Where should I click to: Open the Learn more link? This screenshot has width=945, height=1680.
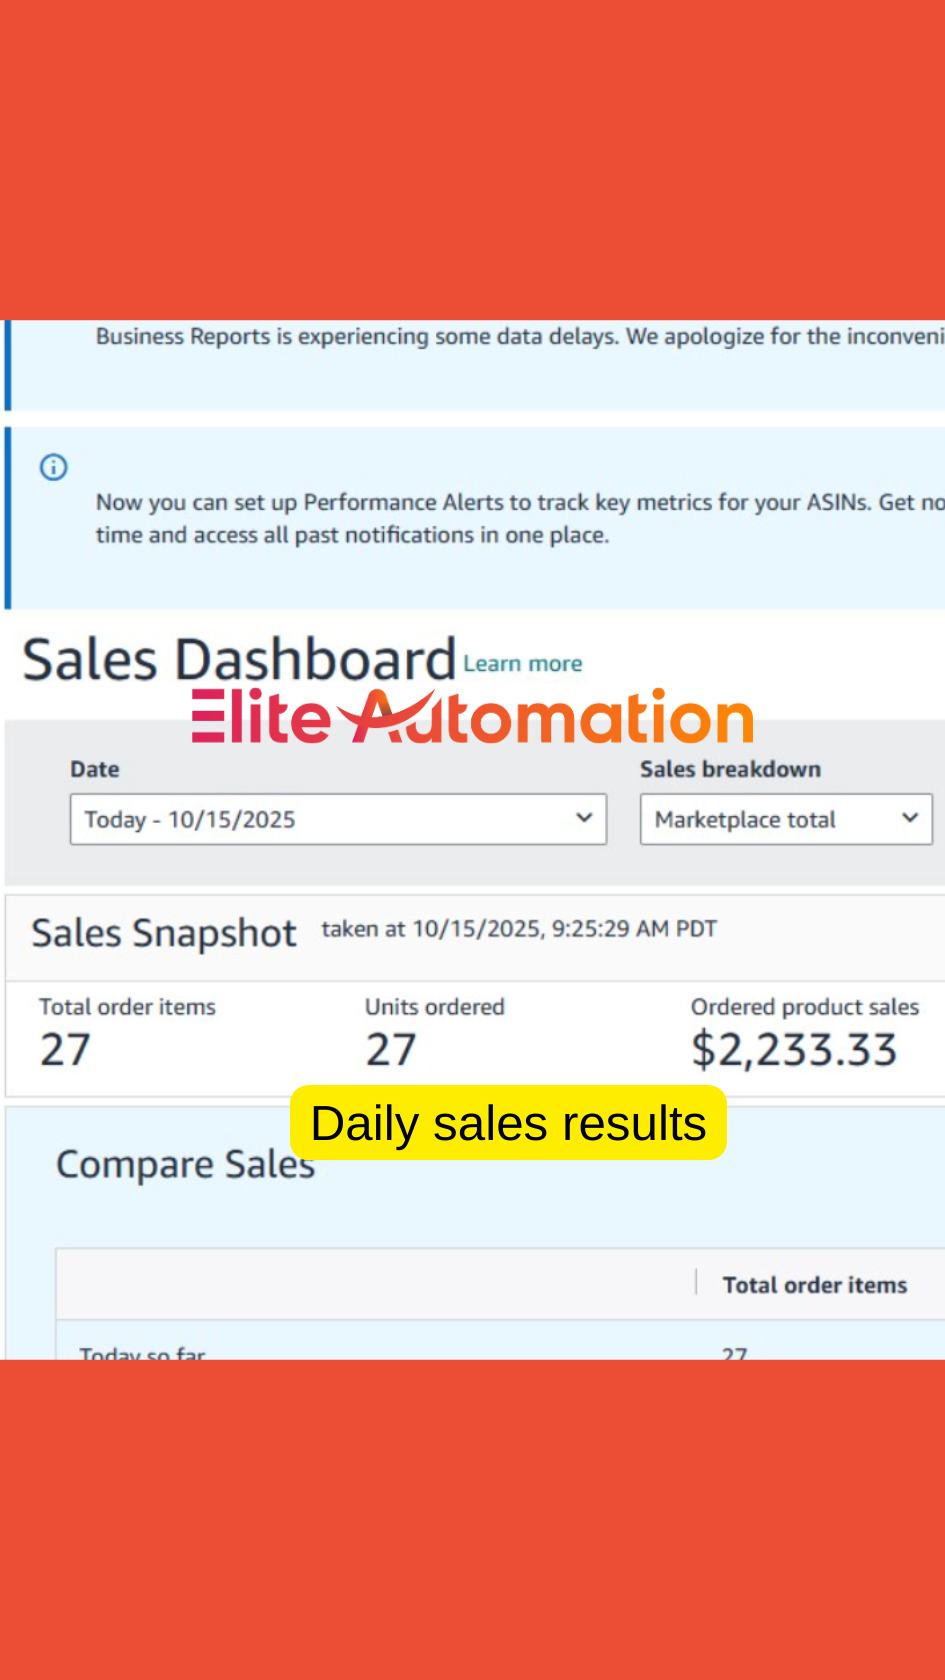[522, 664]
